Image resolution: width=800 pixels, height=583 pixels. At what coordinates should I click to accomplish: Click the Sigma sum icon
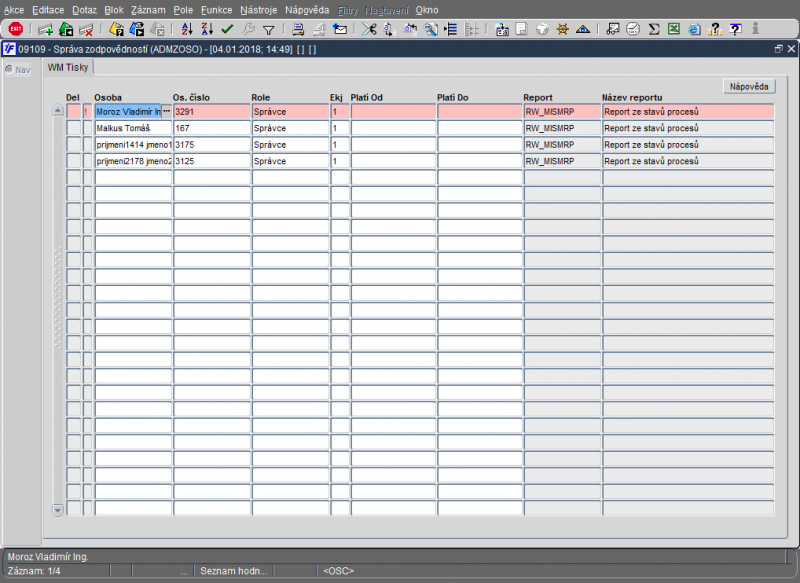(x=654, y=30)
